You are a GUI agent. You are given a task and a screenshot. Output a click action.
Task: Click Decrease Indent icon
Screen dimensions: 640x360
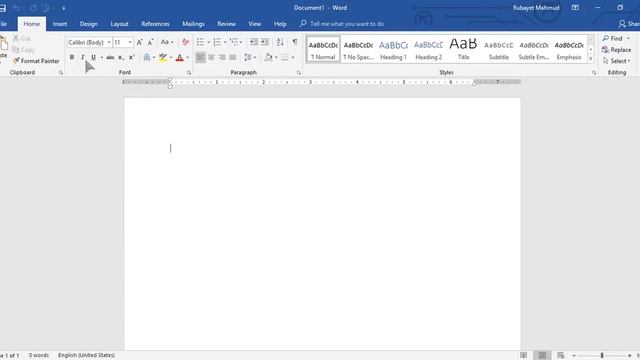pyautogui.click(x=254, y=42)
